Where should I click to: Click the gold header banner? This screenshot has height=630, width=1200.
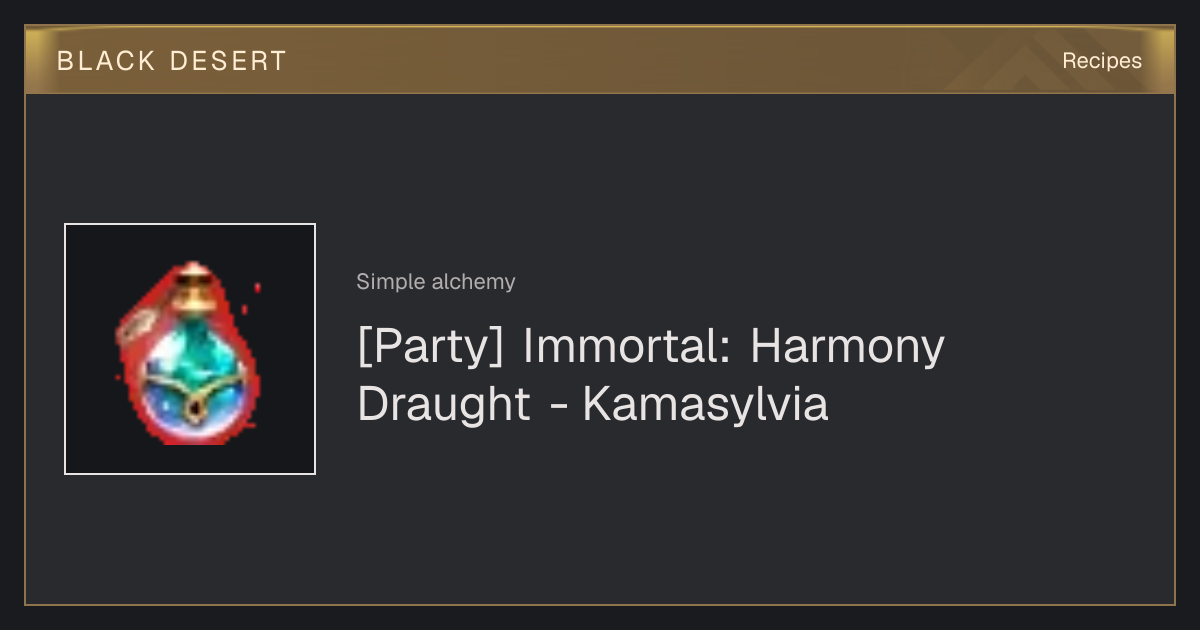tap(600, 60)
